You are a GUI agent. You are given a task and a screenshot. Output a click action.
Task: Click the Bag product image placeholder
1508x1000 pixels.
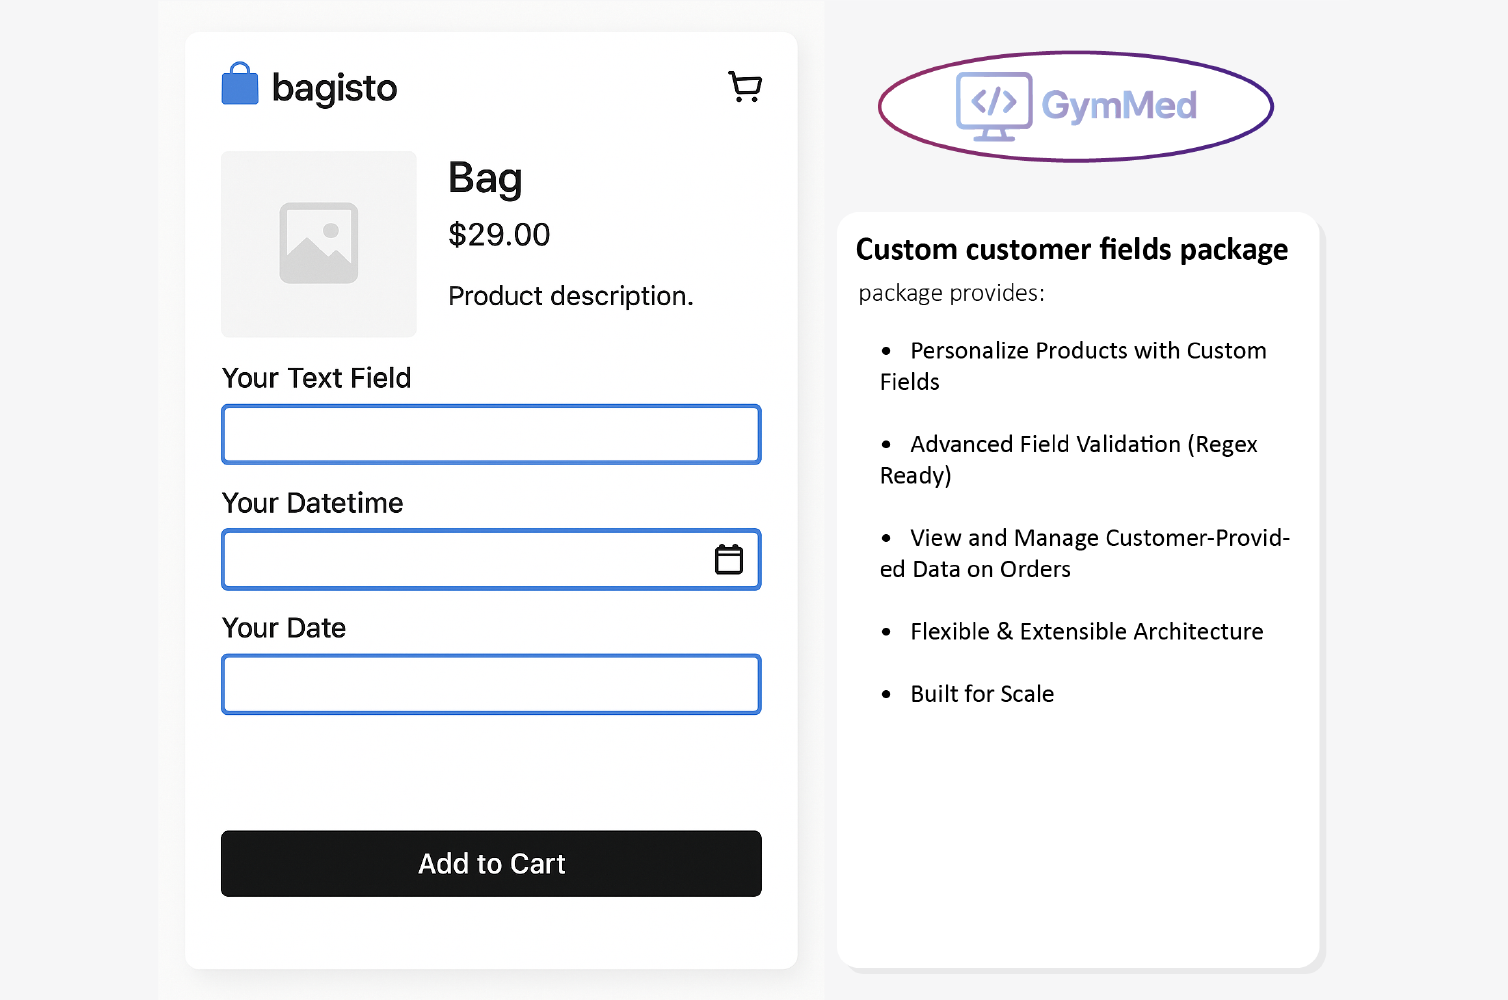tap(319, 244)
